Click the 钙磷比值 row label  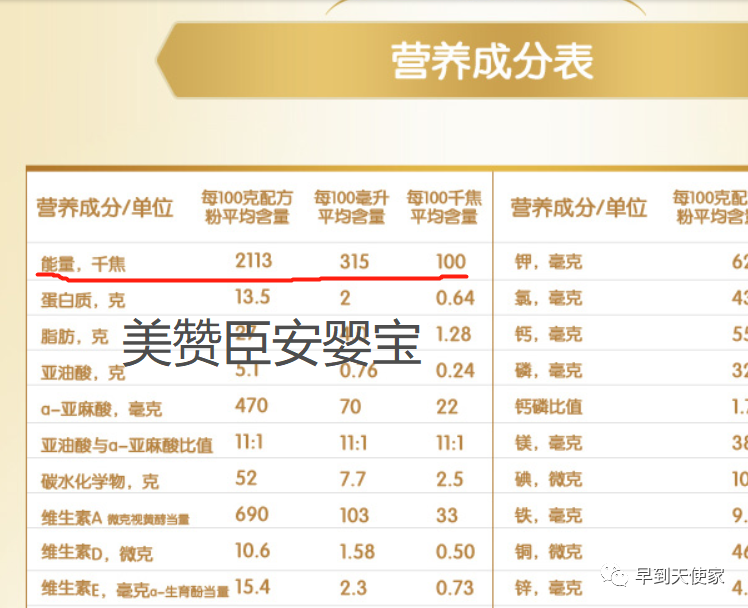click(x=549, y=407)
